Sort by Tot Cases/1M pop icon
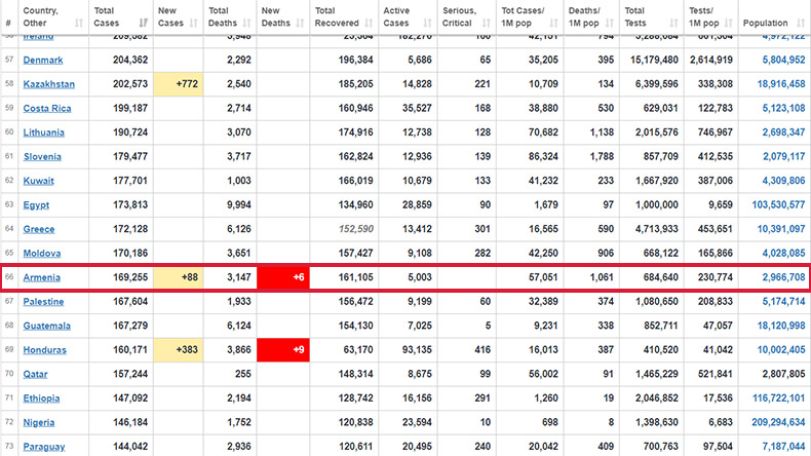This screenshot has height=456, width=811. click(x=553, y=23)
